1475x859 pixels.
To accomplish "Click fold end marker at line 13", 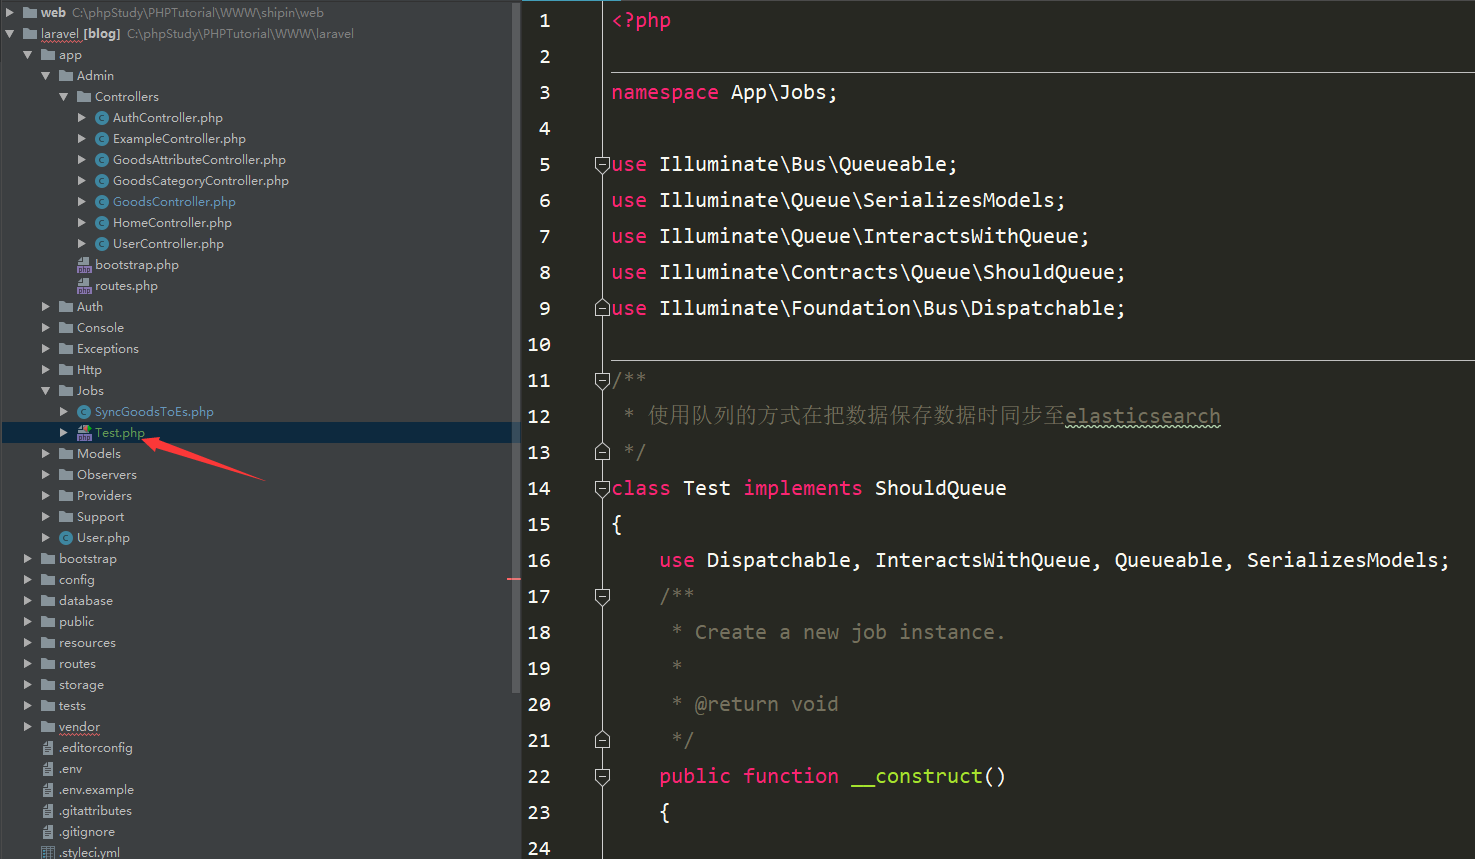I will (x=602, y=452).
